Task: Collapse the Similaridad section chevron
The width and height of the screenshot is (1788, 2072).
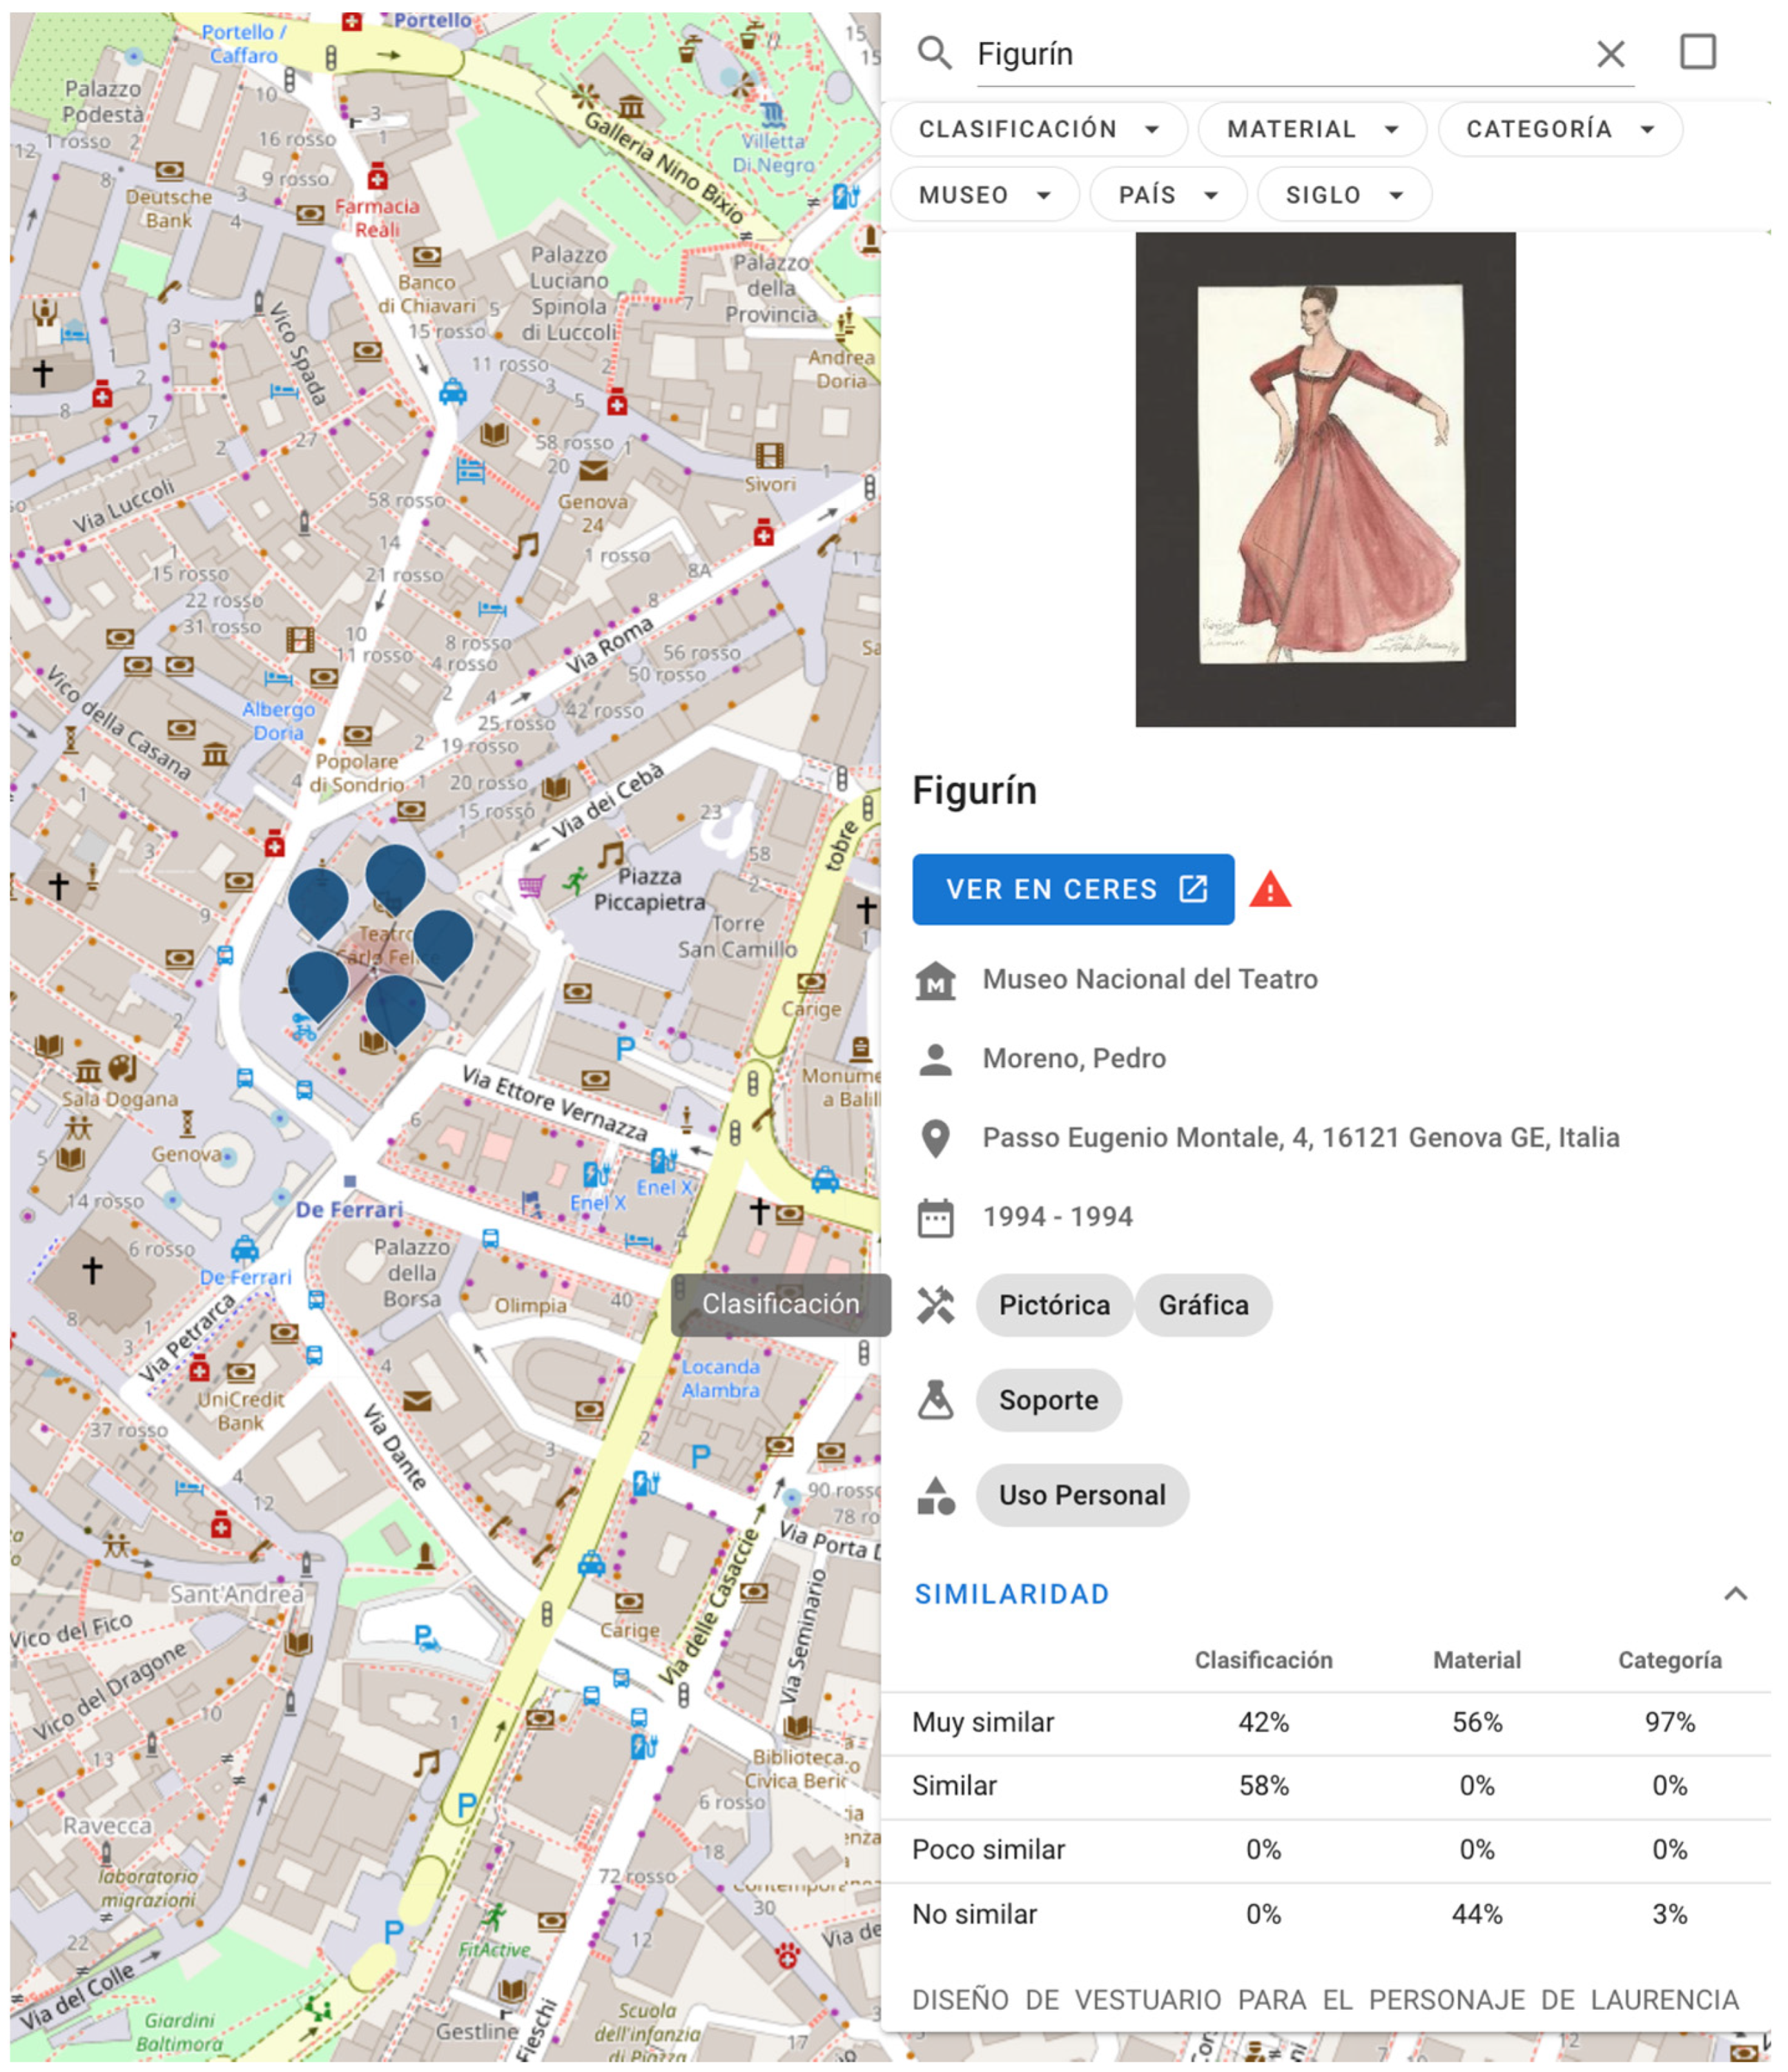Action: click(1735, 1594)
